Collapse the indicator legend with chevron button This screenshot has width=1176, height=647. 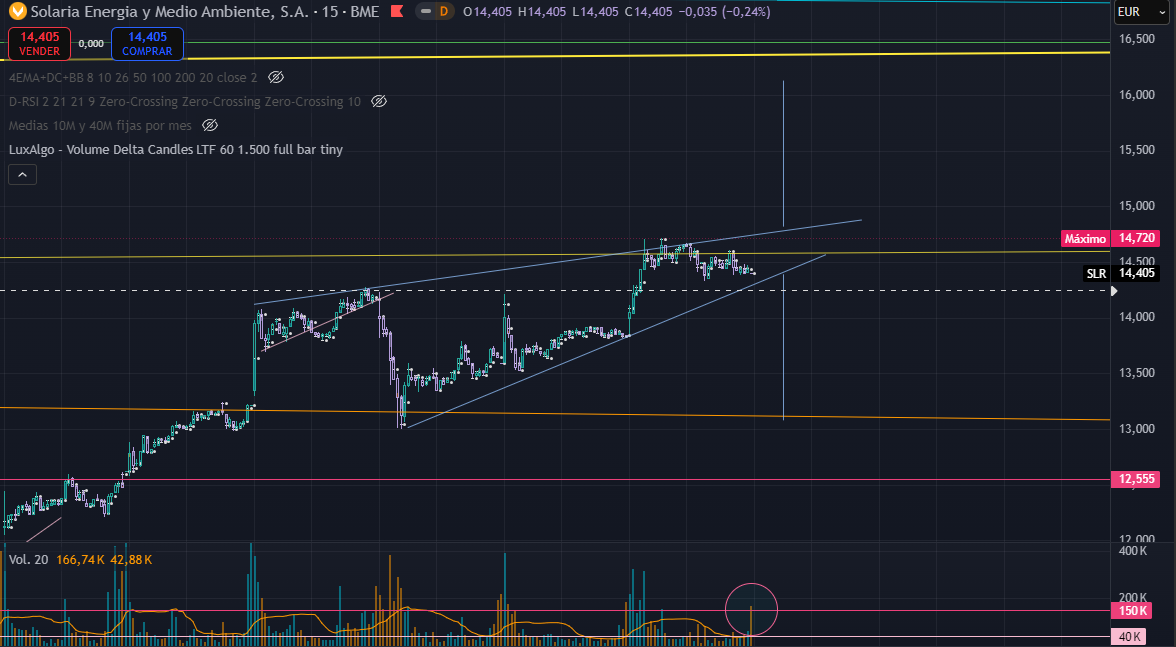[x=22, y=174]
